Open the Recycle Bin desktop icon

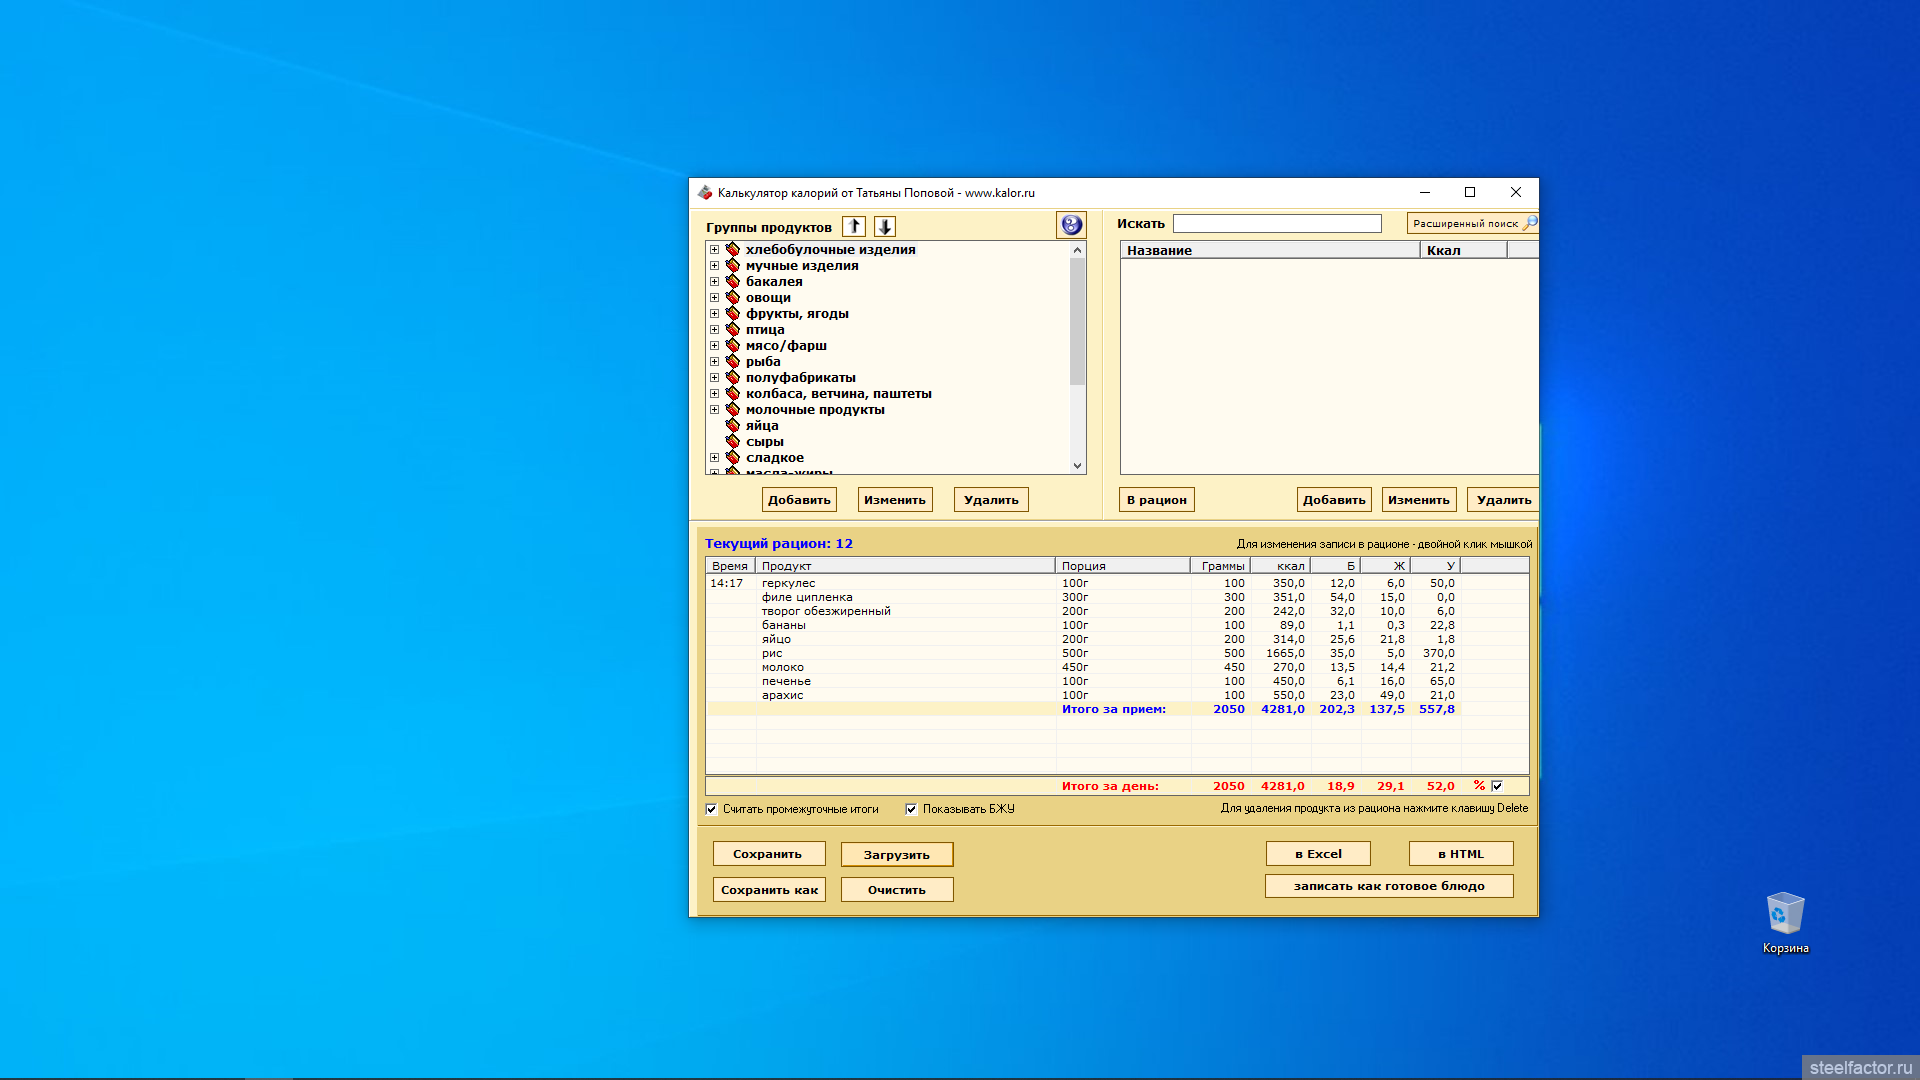(x=1785, y=915)
